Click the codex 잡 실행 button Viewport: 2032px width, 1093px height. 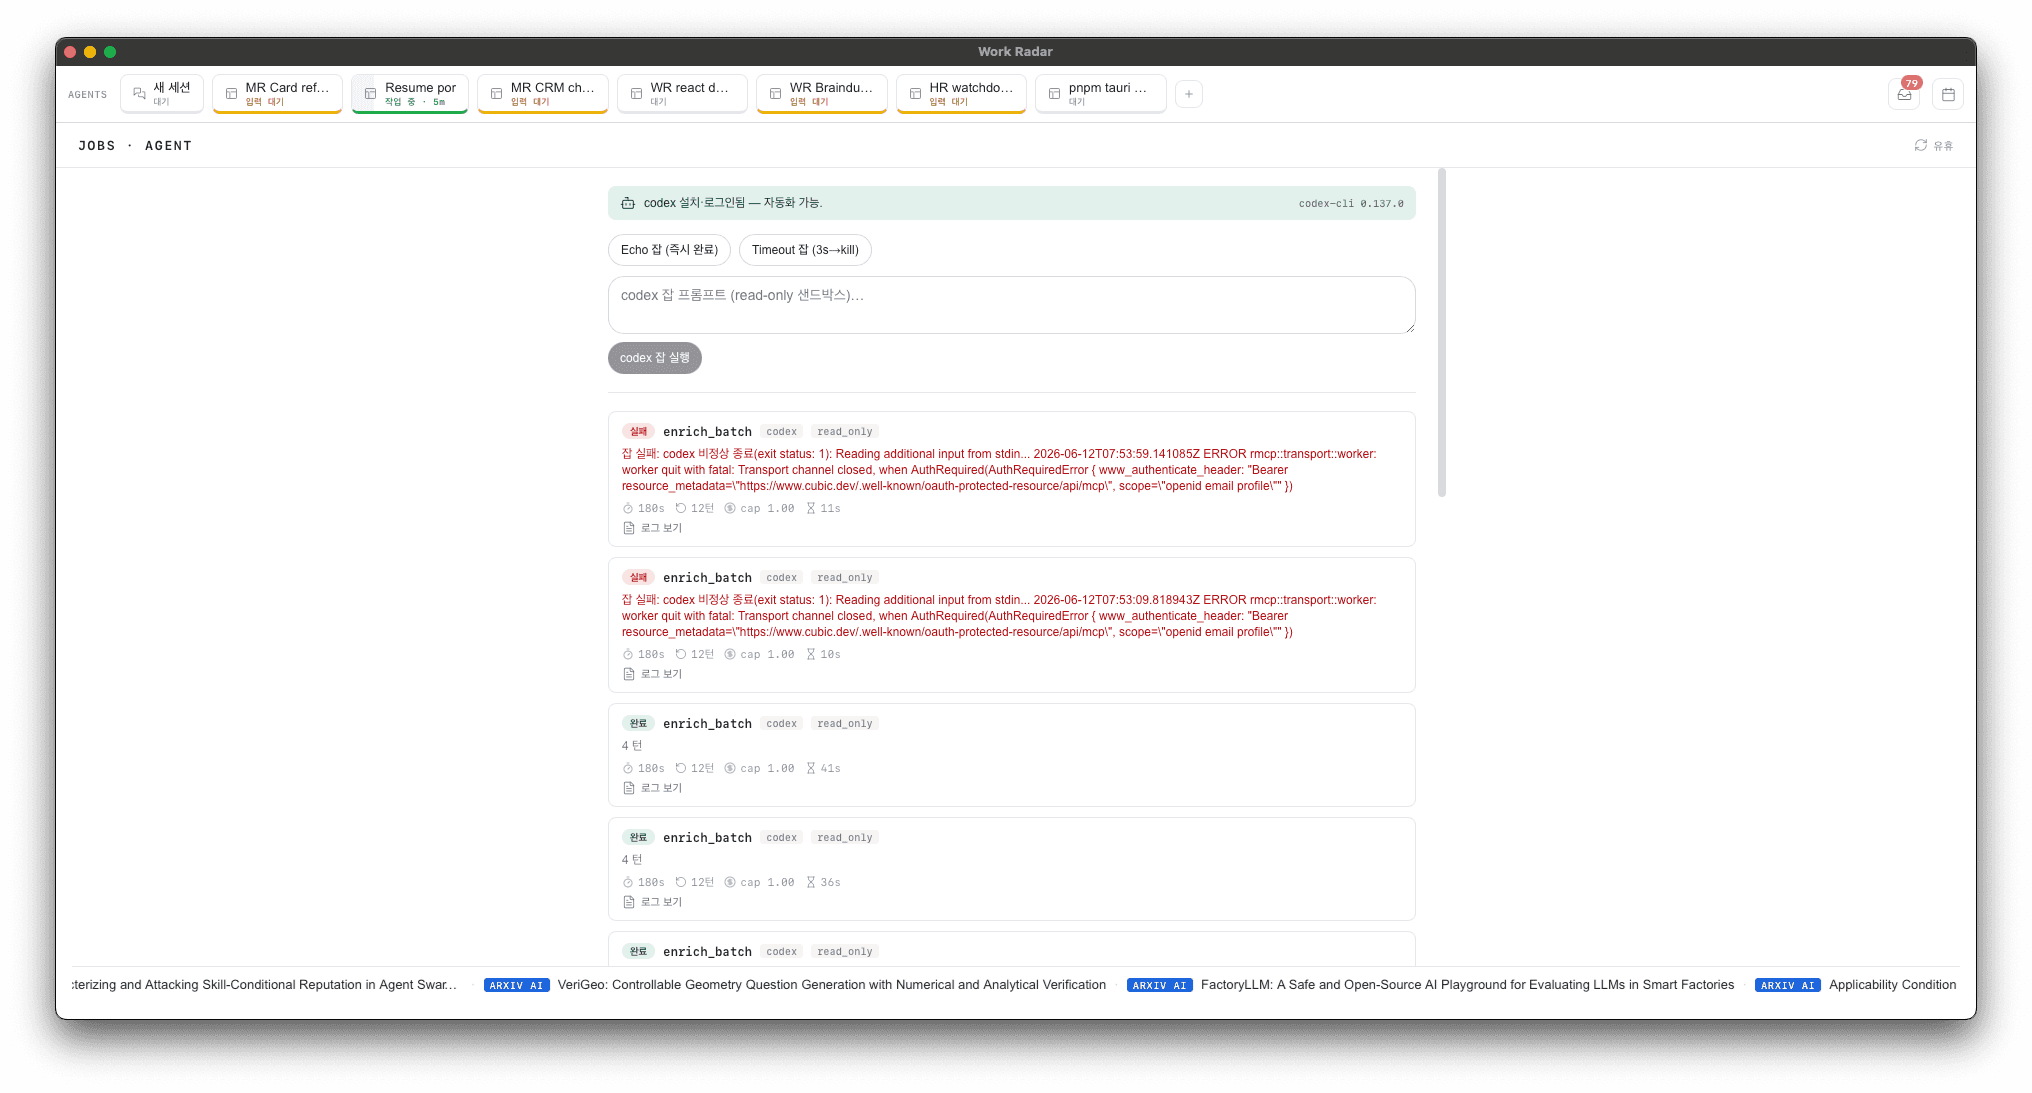point(655,358)
